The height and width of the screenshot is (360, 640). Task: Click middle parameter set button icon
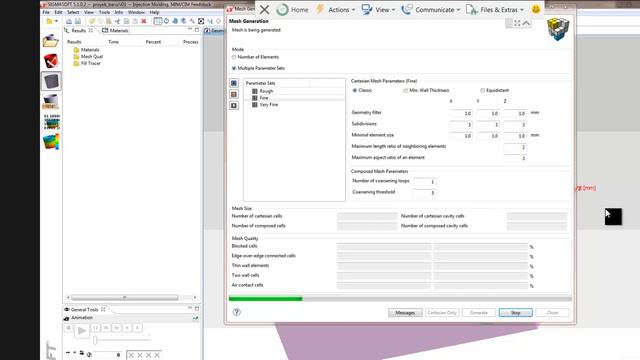[x=234, y=94]
